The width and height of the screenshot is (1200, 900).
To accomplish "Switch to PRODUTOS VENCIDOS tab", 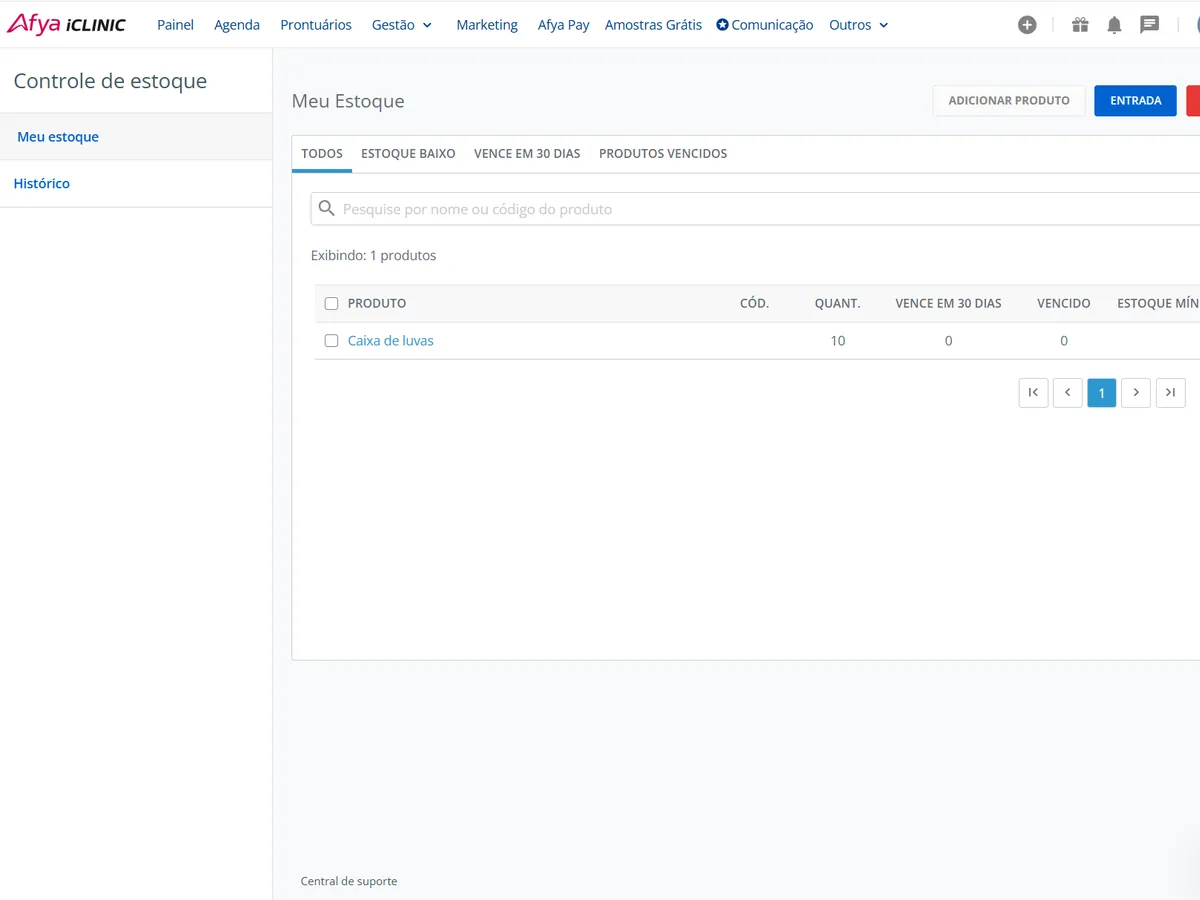I will tap(663, 153).
